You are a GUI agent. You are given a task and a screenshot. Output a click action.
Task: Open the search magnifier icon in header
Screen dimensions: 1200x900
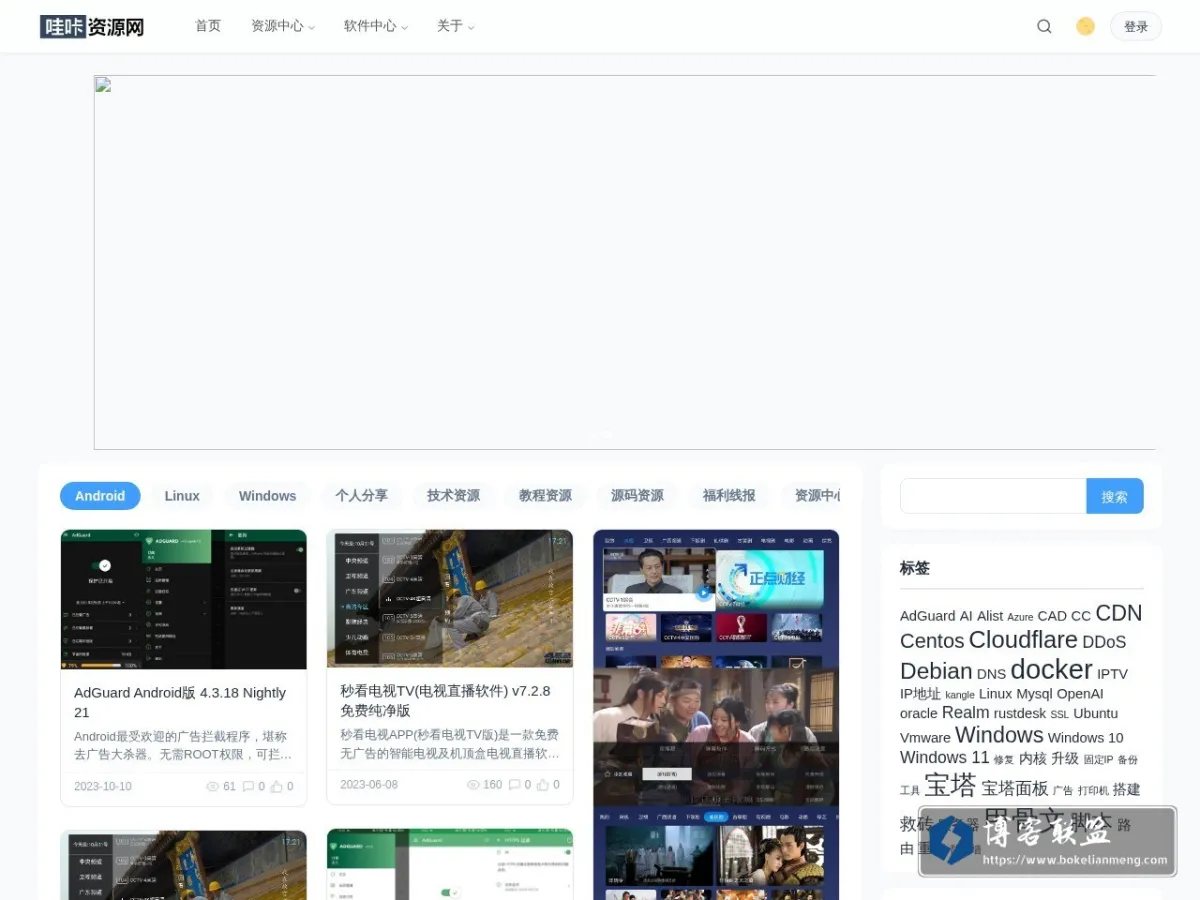pyautogui.click(x=1044, y=27)
